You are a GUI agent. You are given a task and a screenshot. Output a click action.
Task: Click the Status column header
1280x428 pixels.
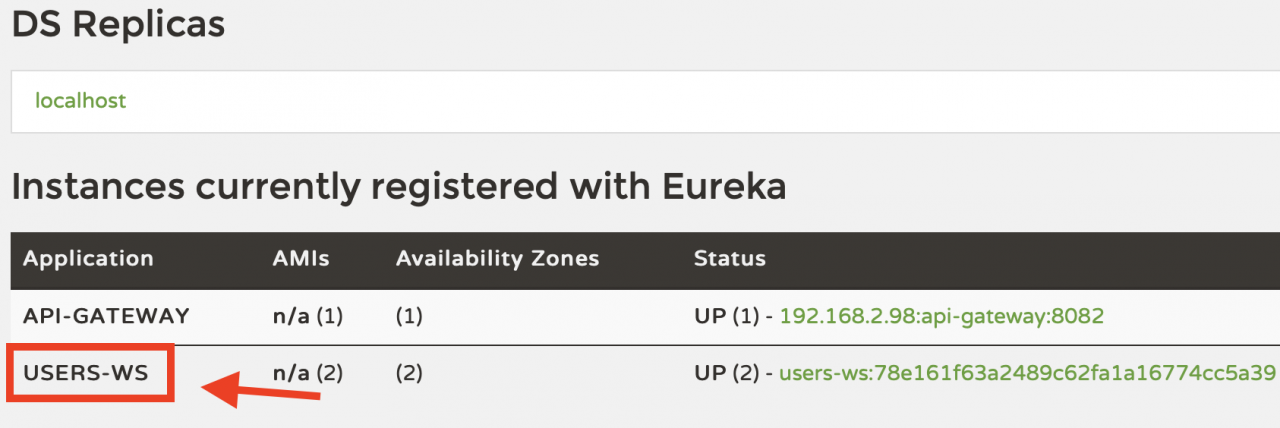729,259
